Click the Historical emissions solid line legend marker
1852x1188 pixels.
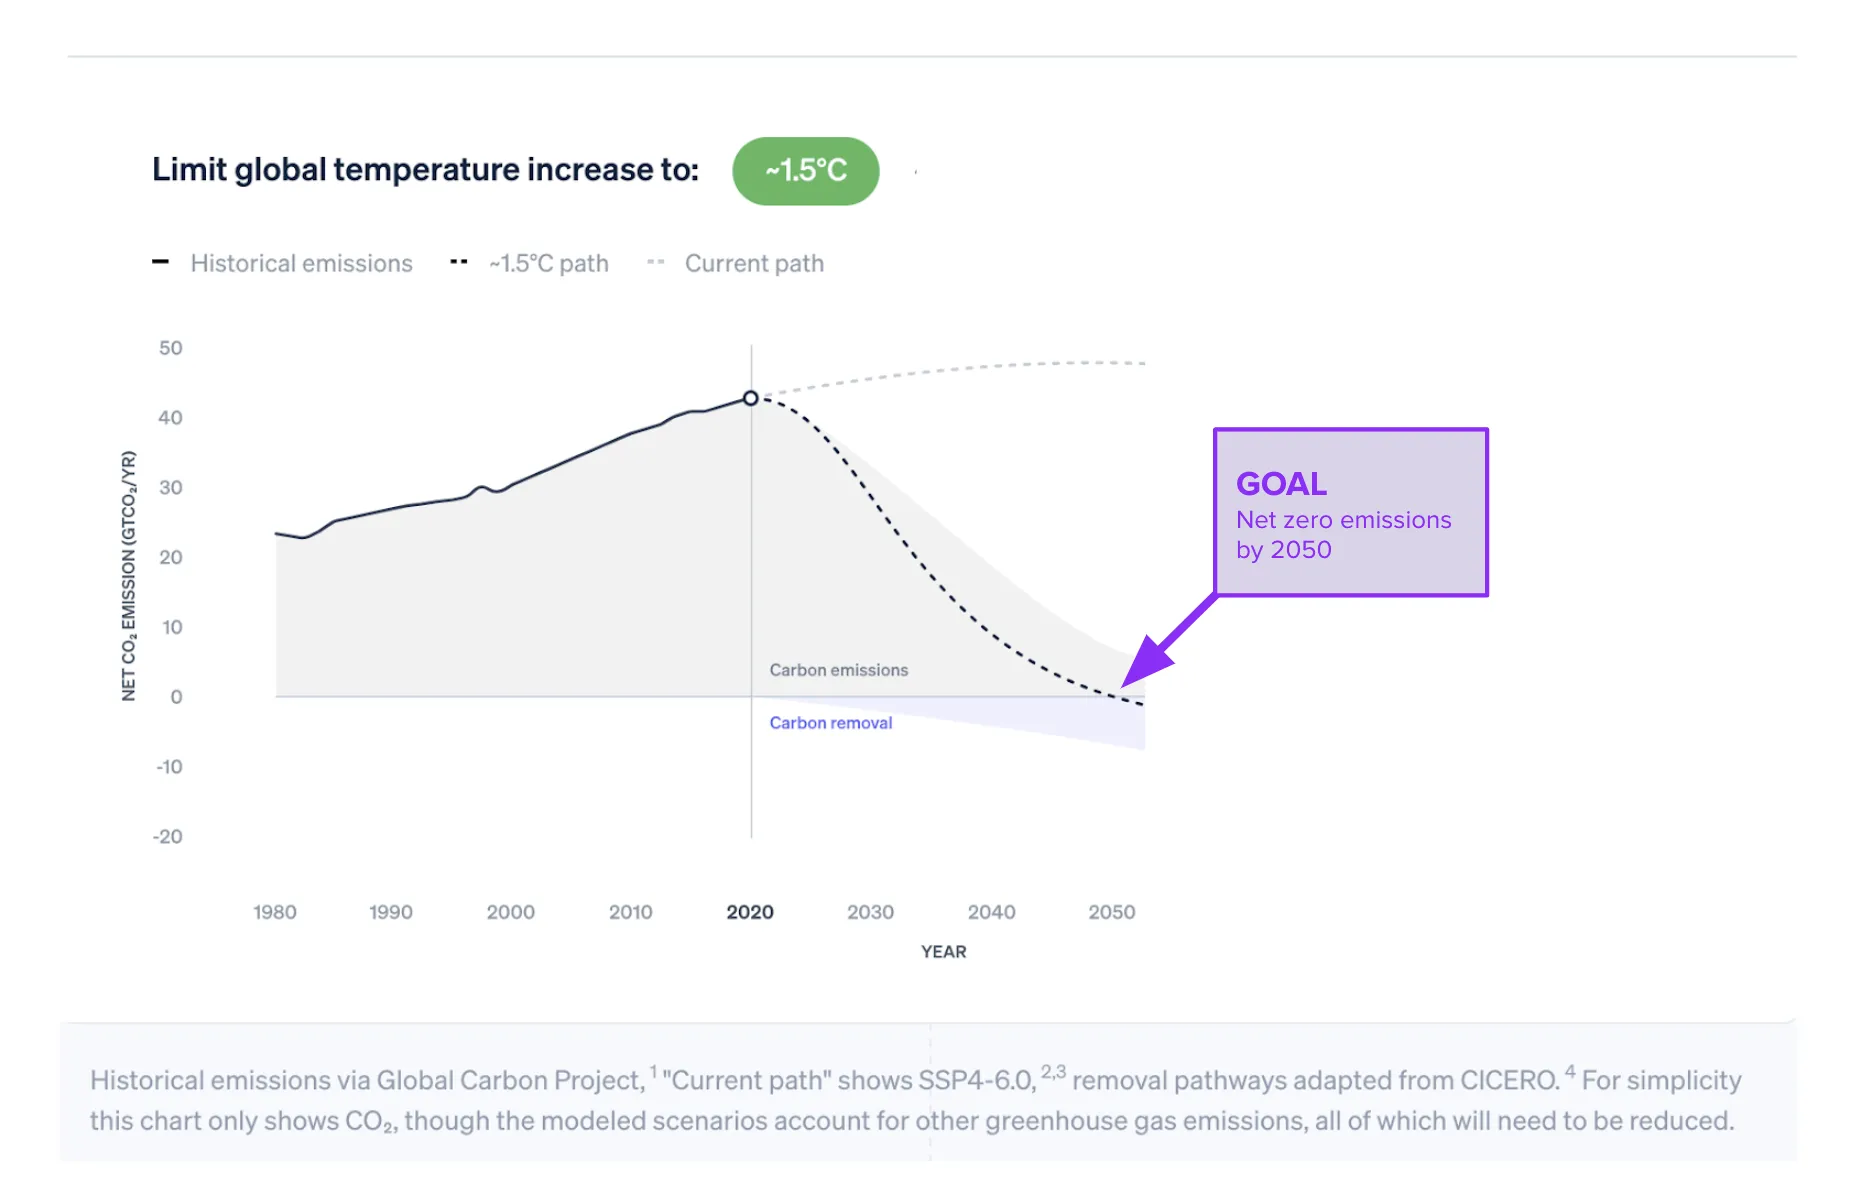point(160,262)
